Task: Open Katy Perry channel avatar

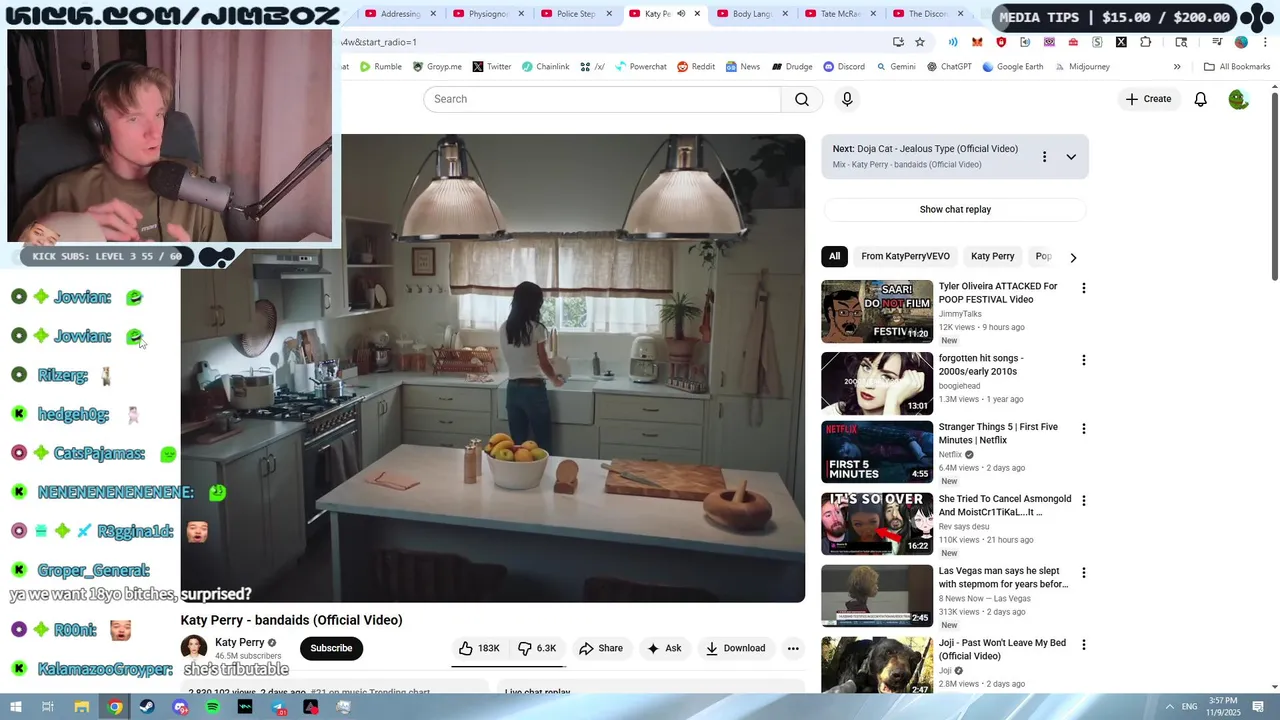Action: coord(194,648)
